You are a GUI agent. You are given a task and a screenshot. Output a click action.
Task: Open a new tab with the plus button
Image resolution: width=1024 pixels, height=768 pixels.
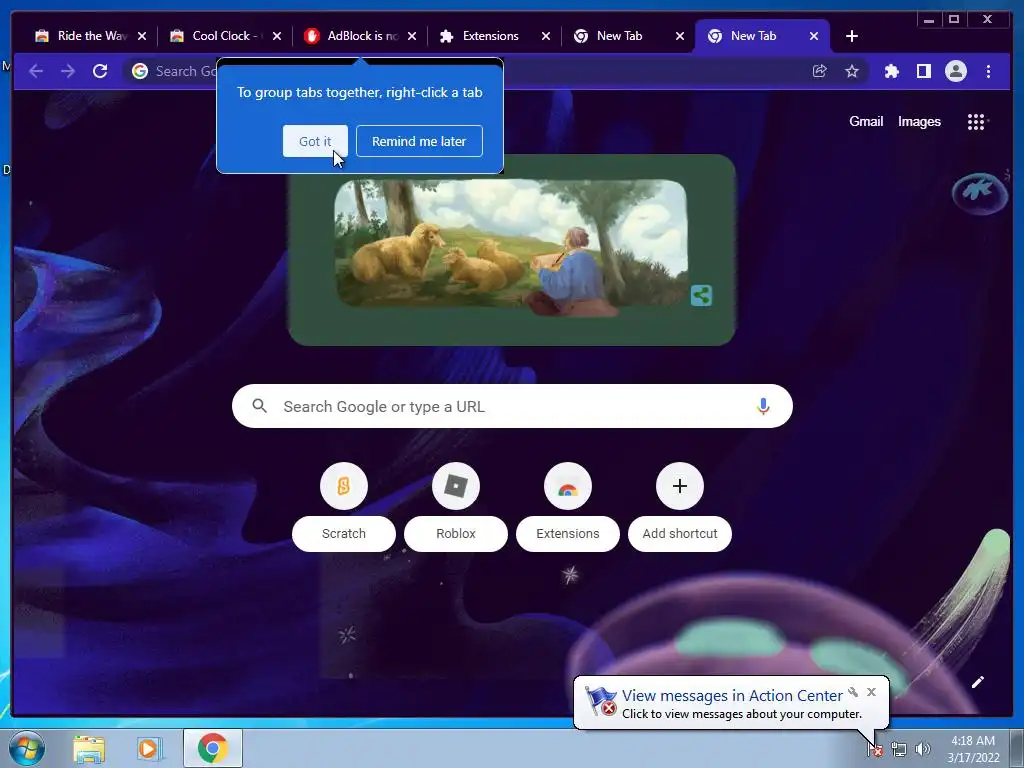852,36
